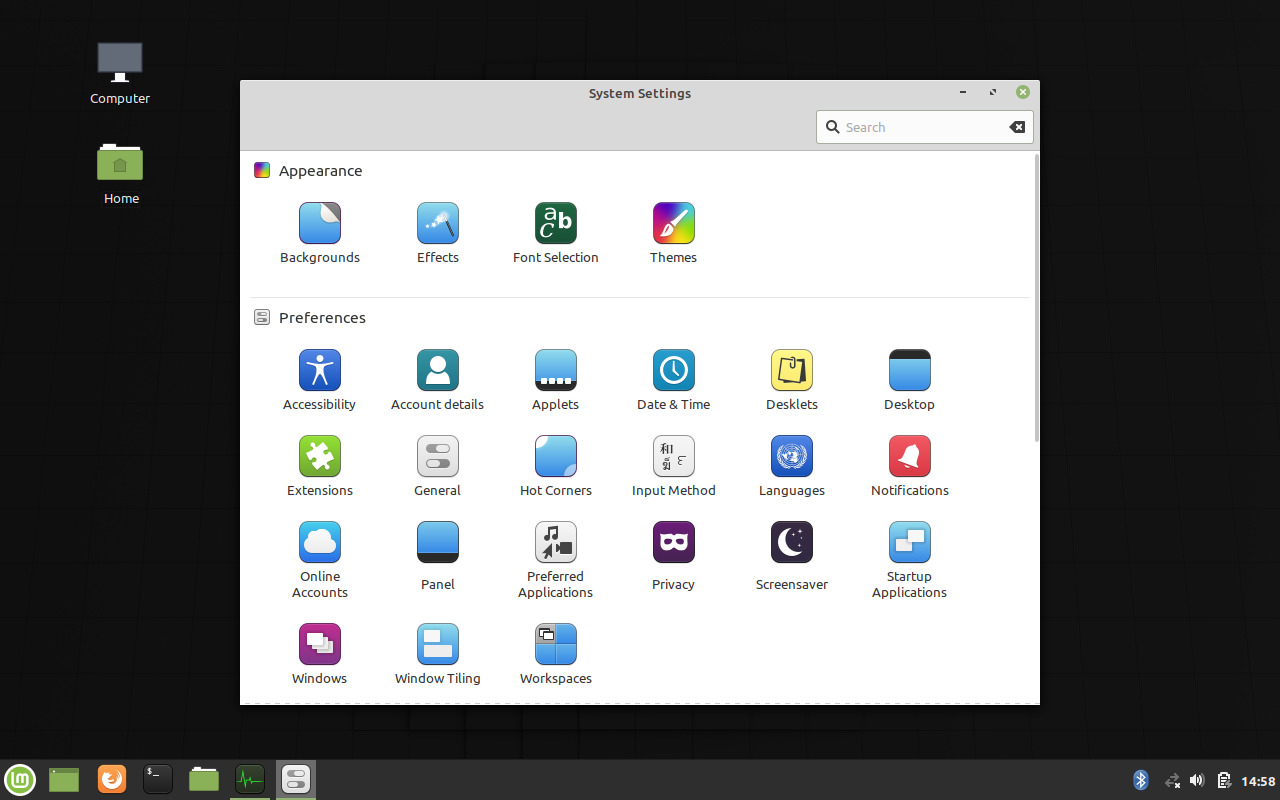Screen dimensions: 1280x800
Task: Open the Backgrounds settings
Action: (320, 233)
